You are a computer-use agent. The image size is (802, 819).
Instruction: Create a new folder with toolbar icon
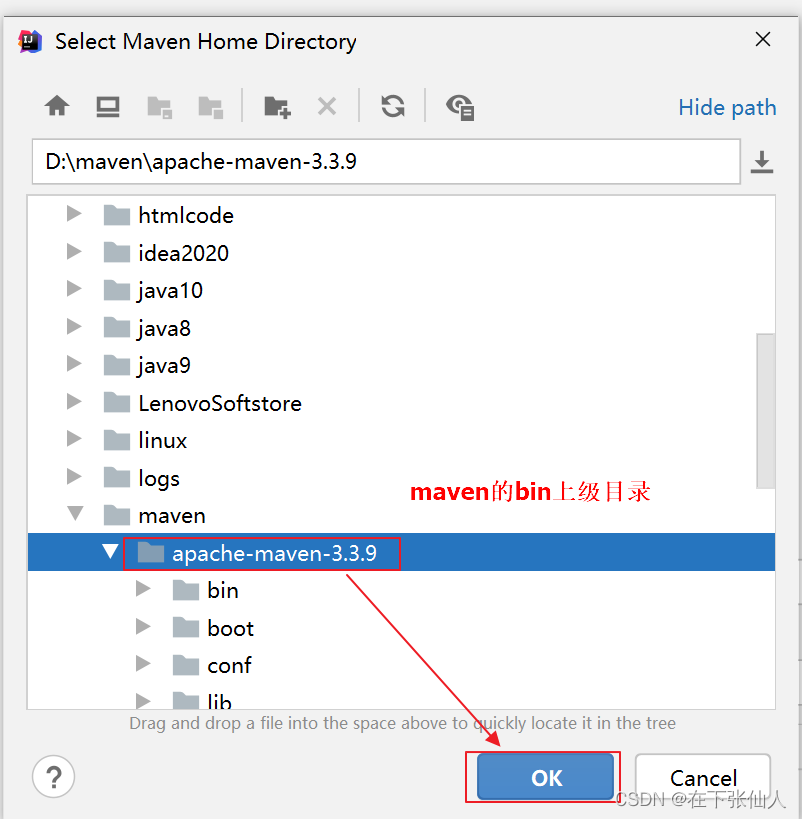(x=277, y=108)
